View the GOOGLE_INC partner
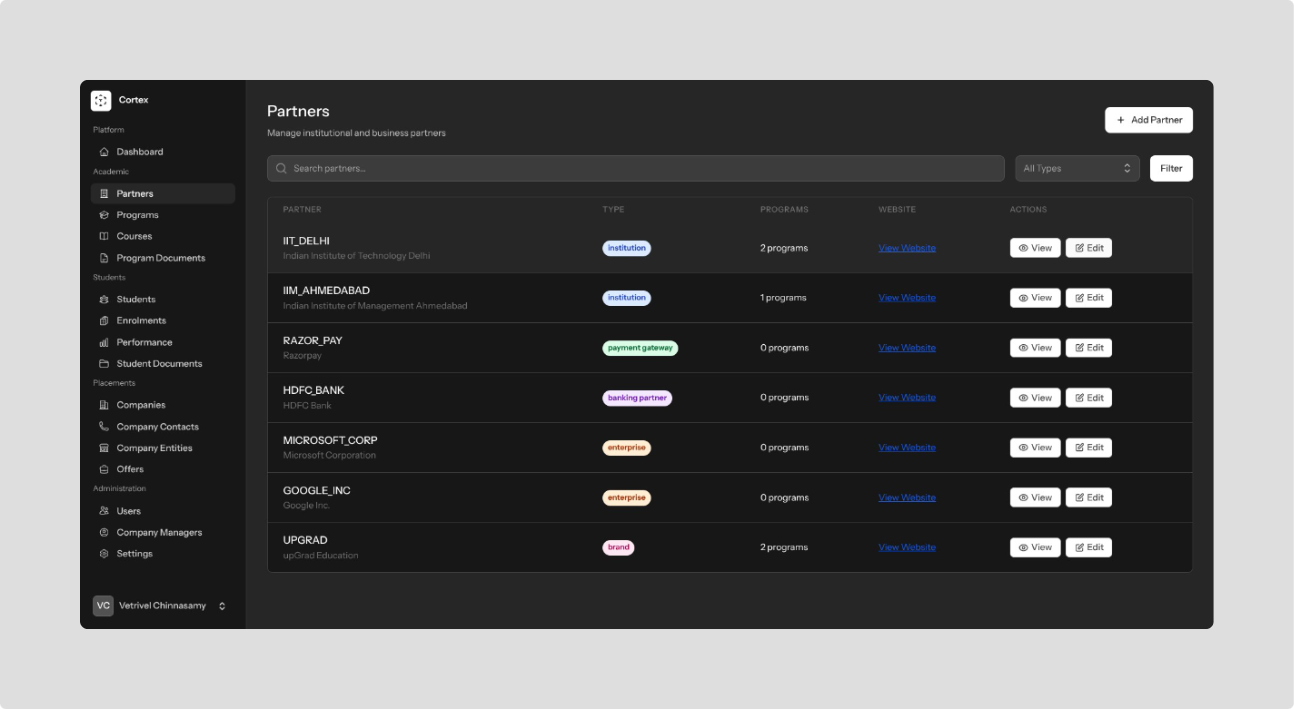Screen dimensions: 1294x709 1035,498
